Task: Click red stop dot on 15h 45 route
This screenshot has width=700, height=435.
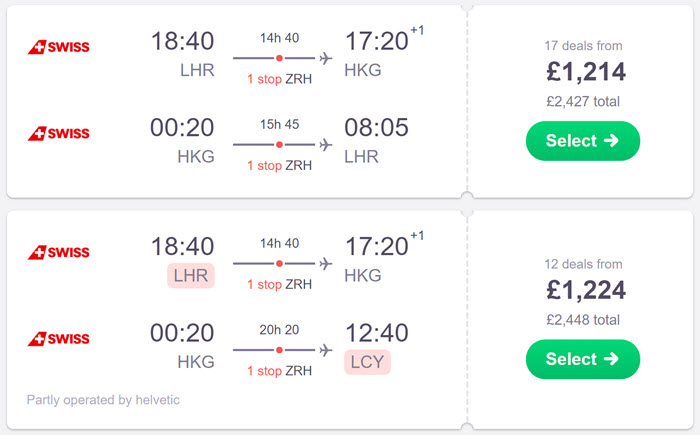Action: click(x=279, y=145)
